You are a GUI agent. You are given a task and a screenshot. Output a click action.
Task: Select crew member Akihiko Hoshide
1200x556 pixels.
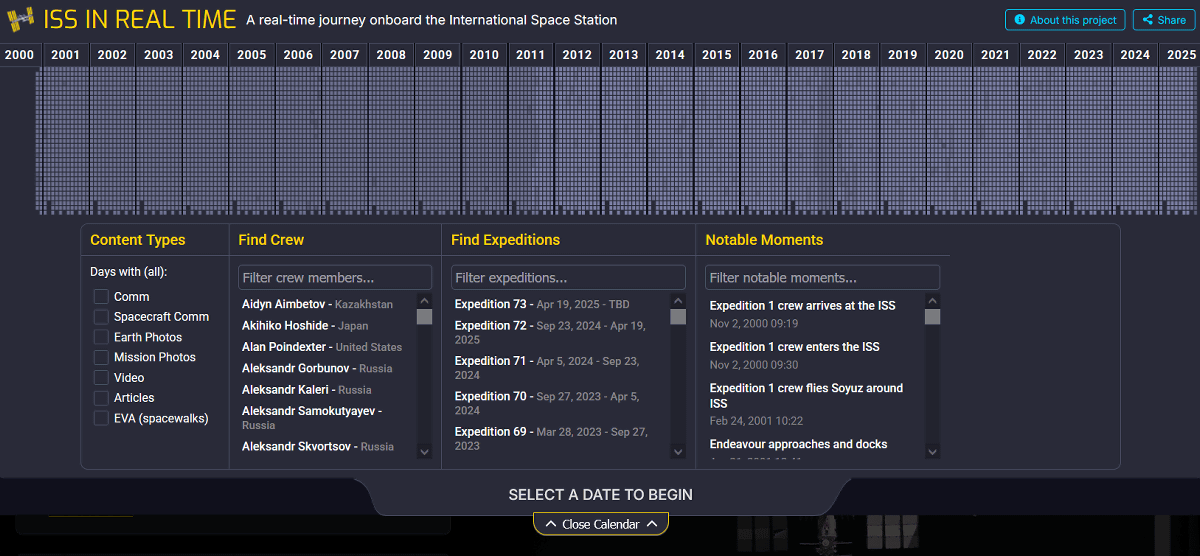point(285,326)
